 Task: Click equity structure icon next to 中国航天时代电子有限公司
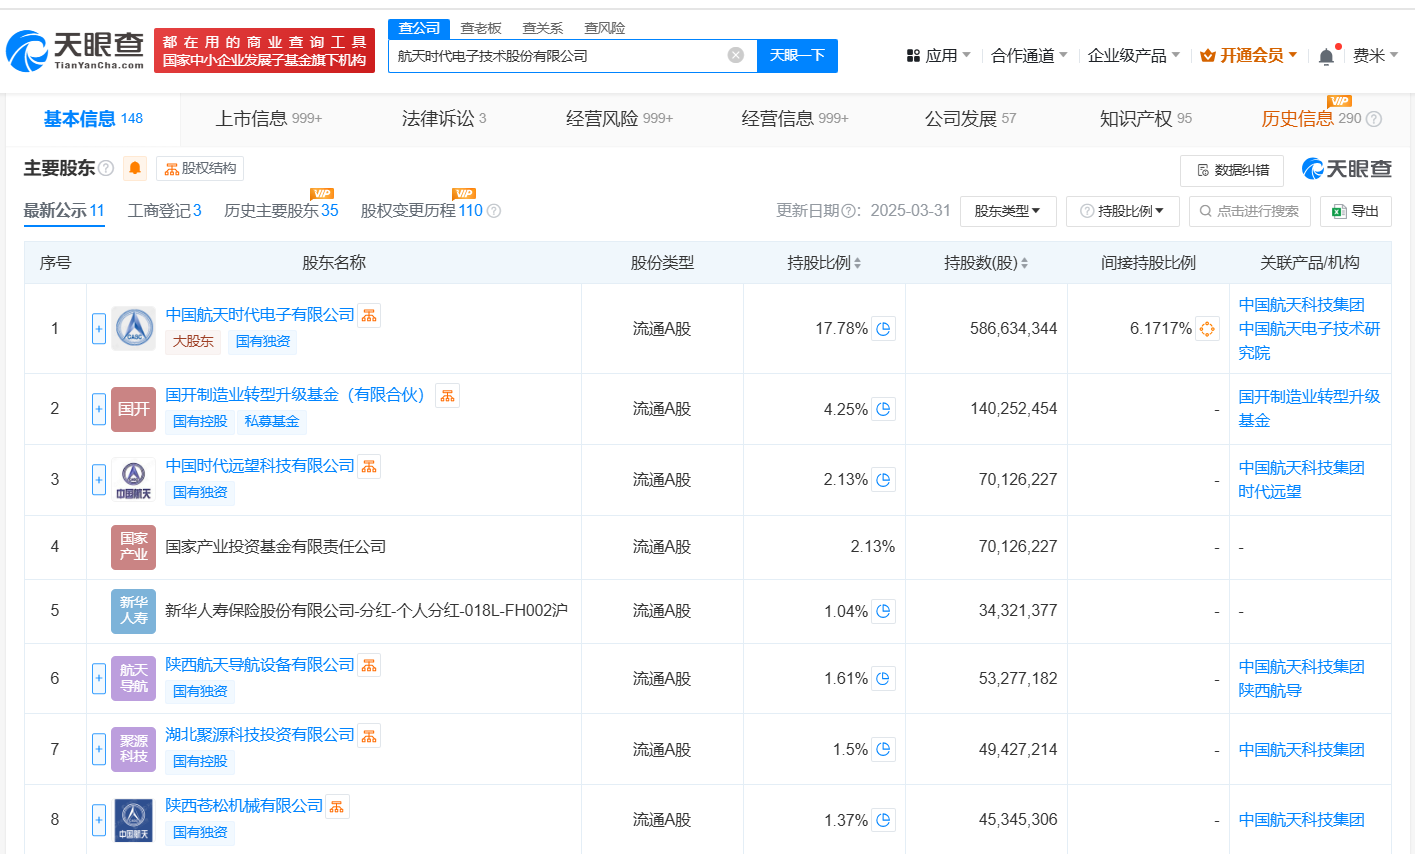[x=369, y=316]
